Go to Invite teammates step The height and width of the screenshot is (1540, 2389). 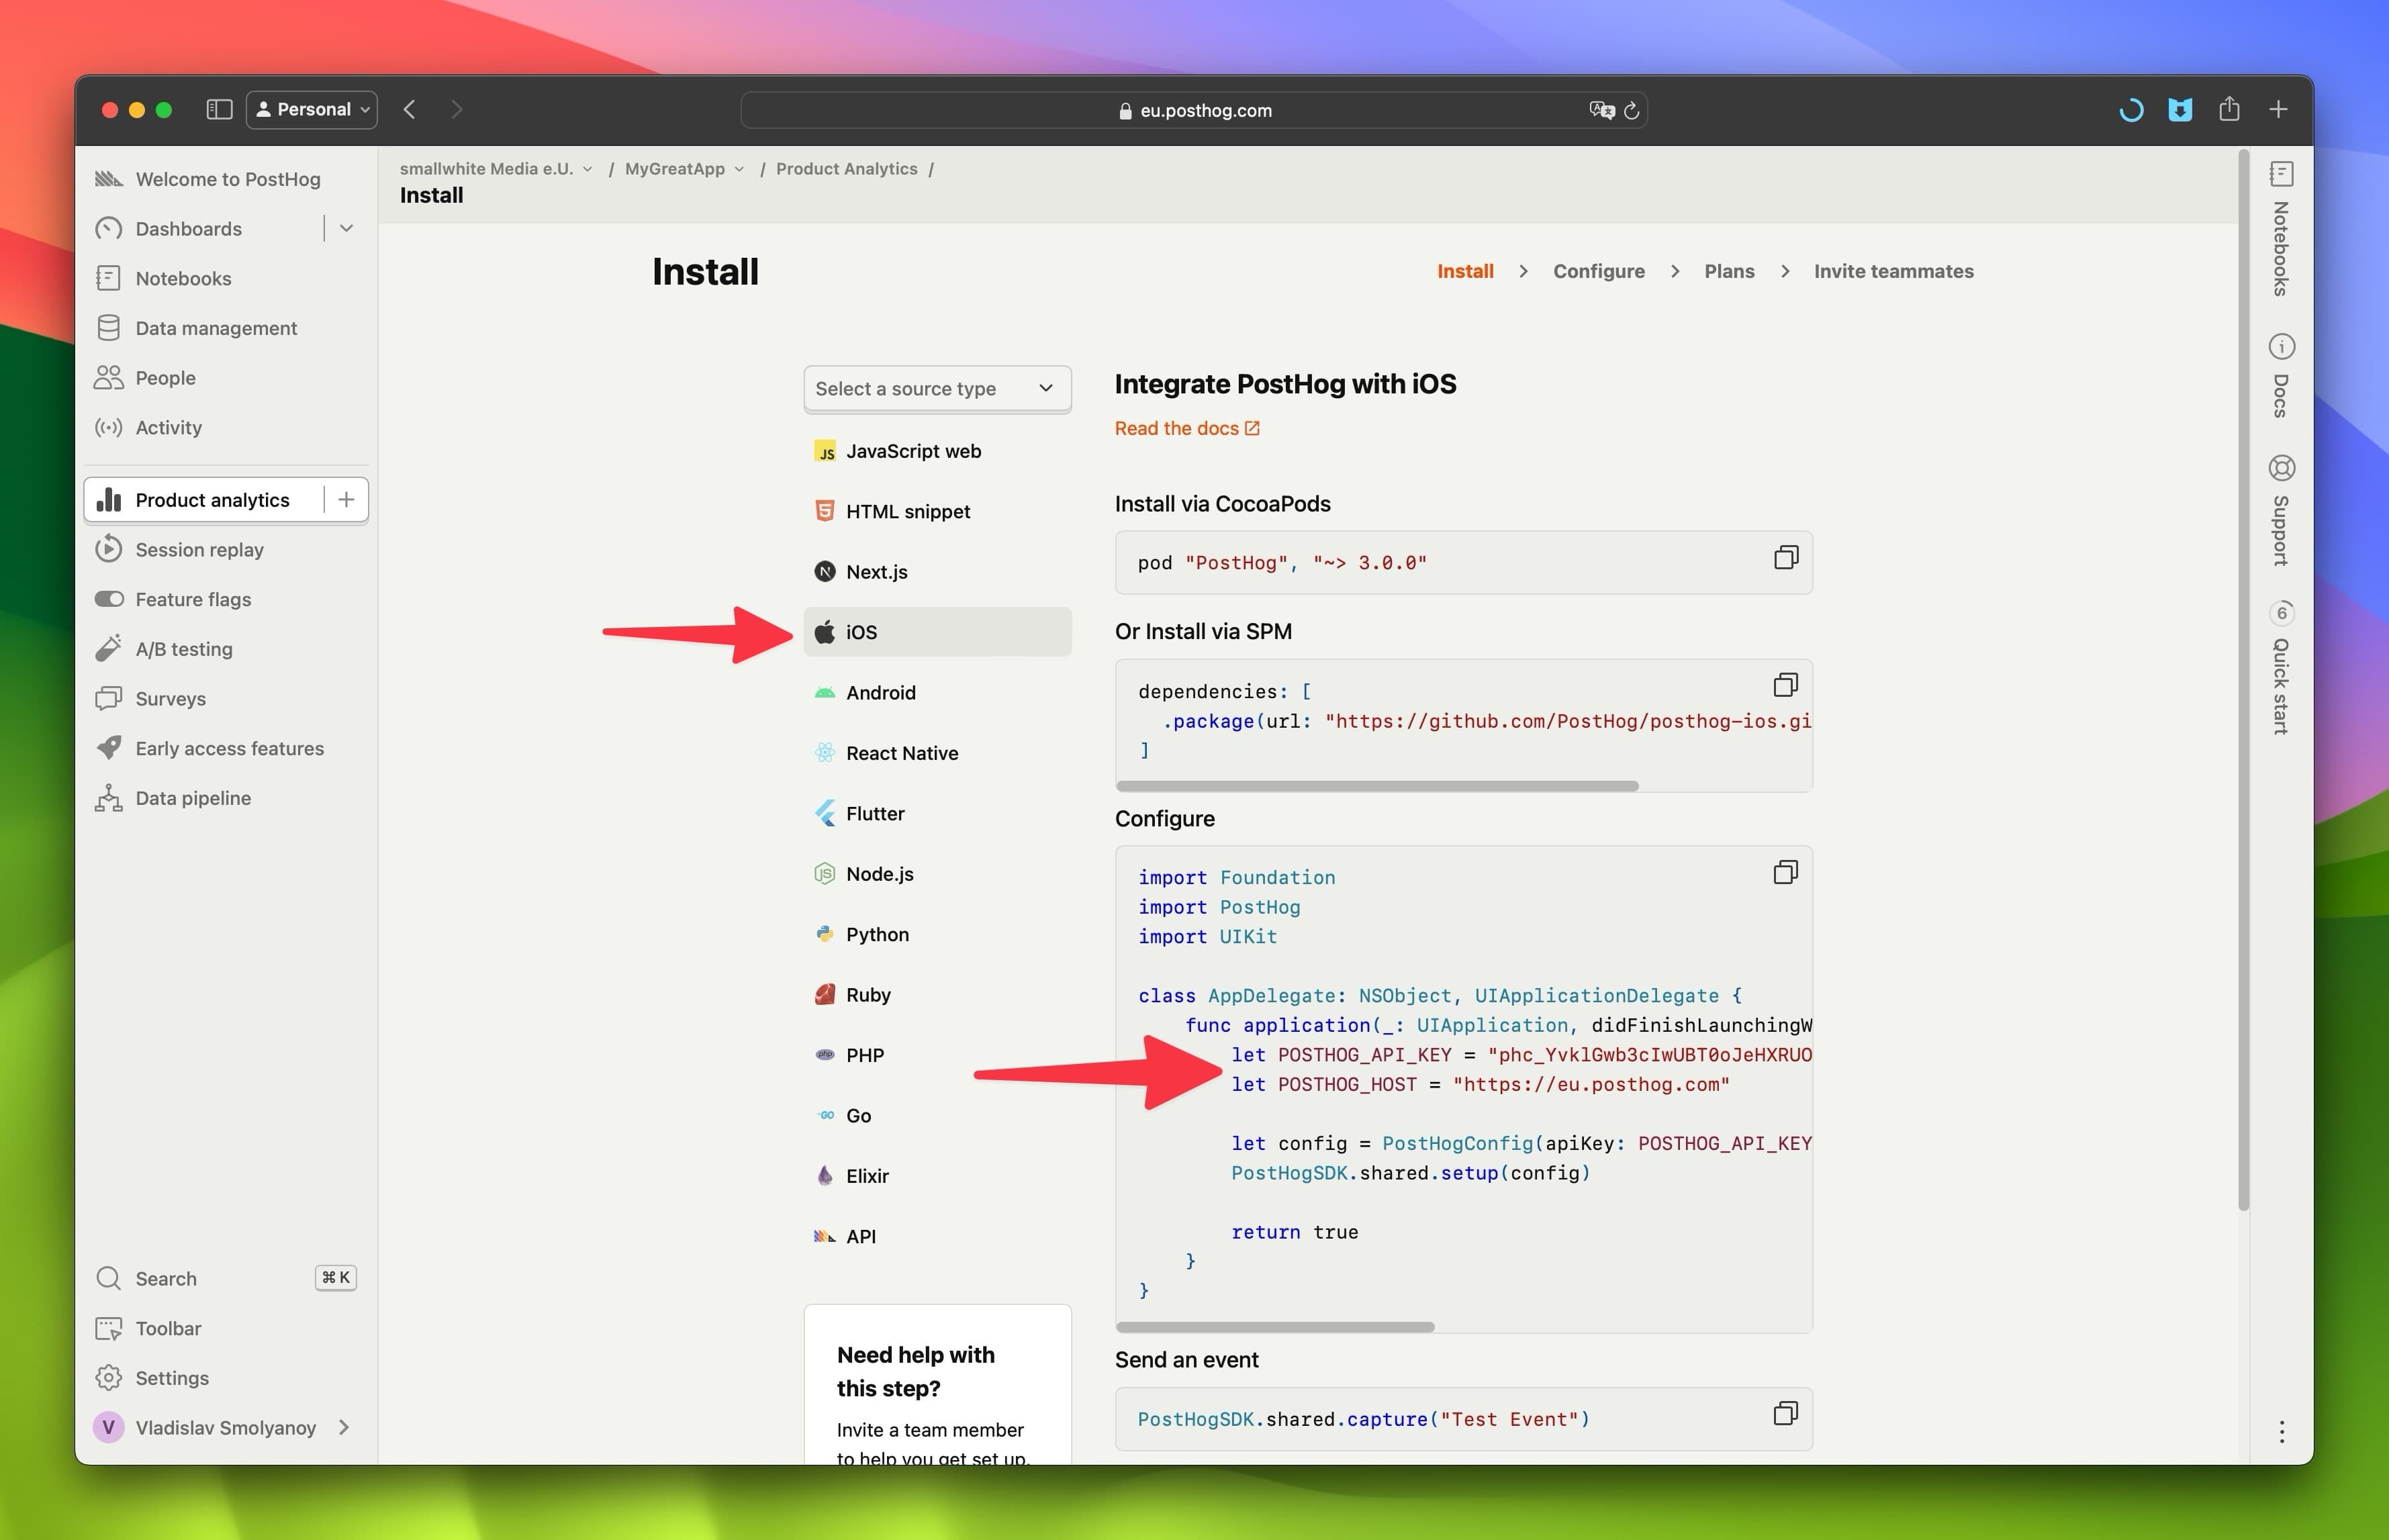coord(1893,271)
